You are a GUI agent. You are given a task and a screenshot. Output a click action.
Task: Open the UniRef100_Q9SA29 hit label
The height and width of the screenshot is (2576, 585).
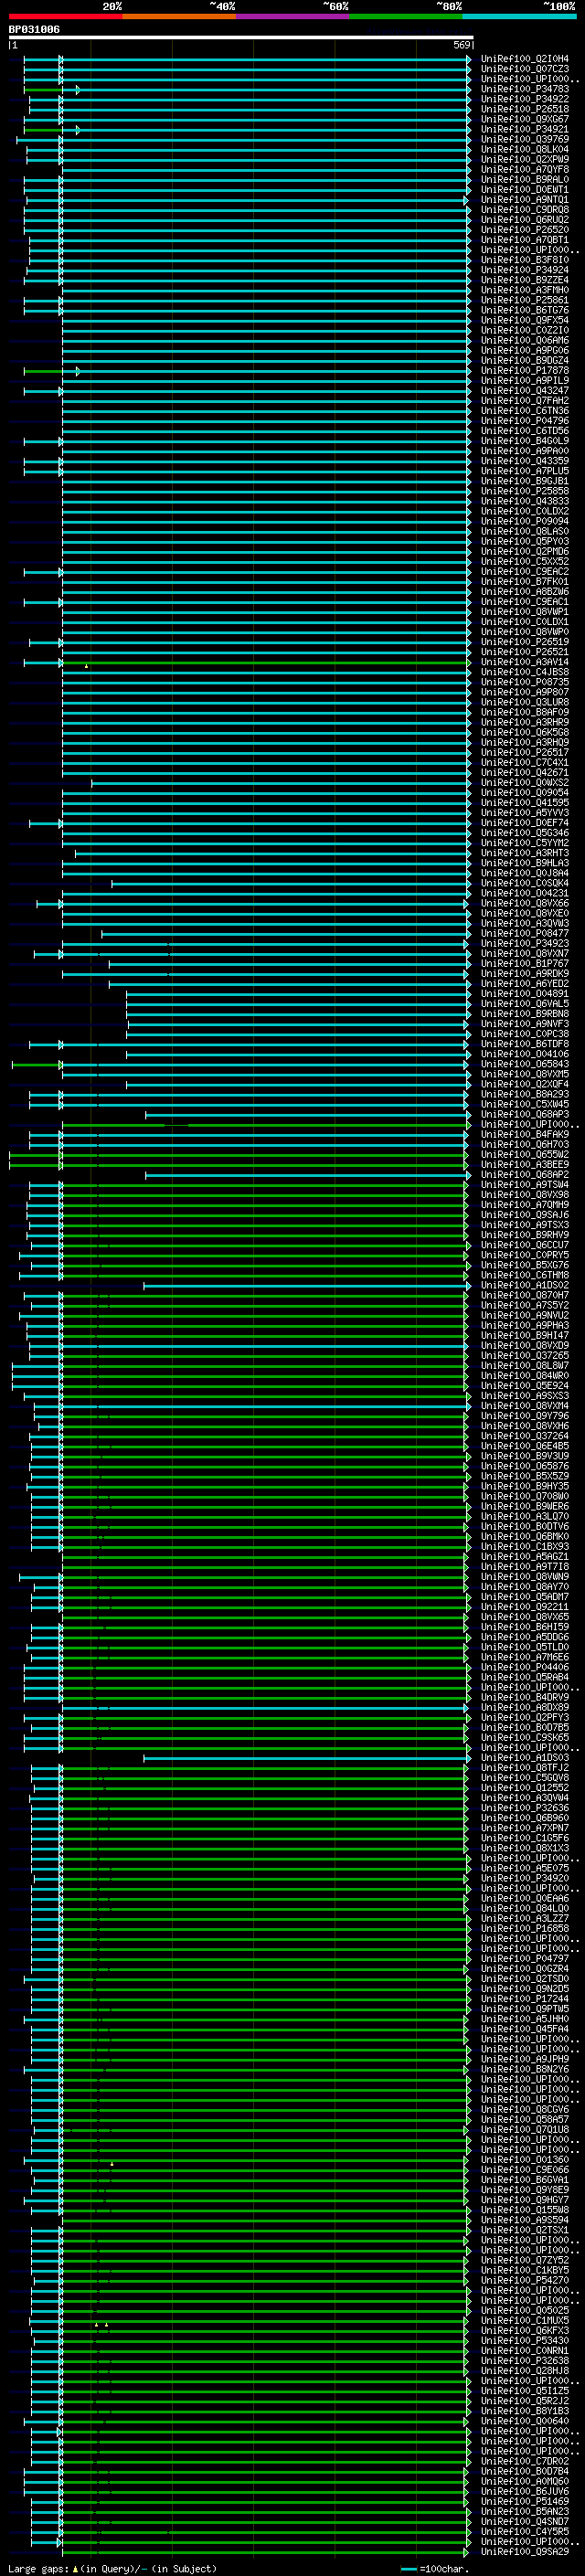coord(525,2552)
